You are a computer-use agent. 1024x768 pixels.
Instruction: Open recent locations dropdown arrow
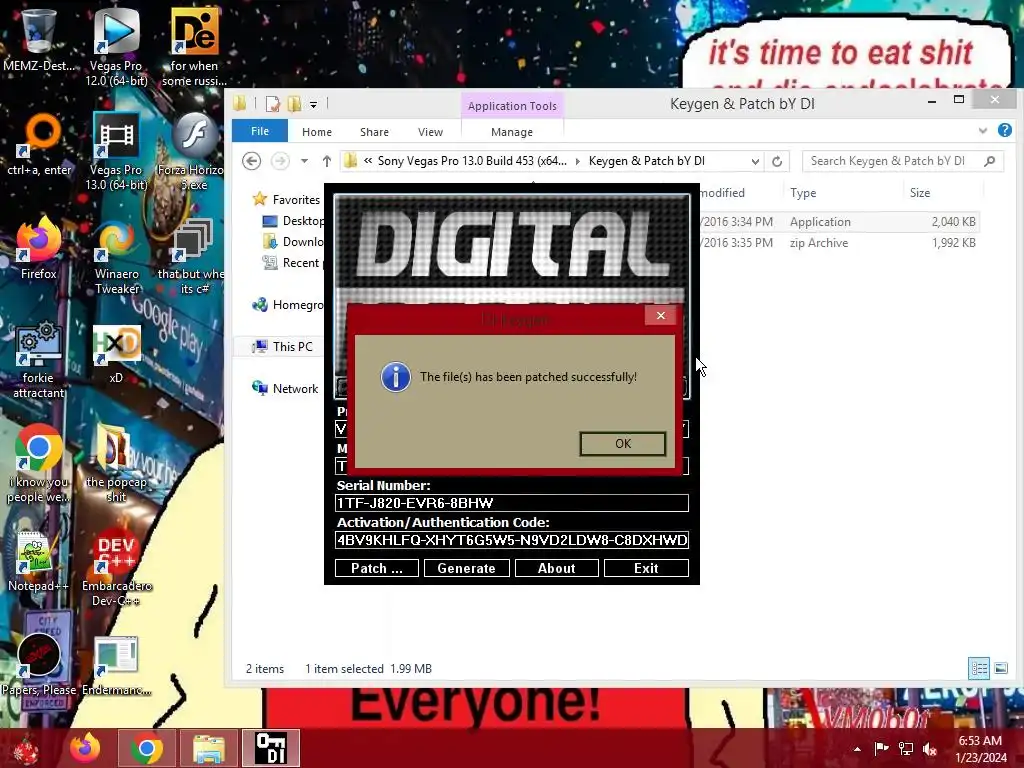[304, 161]
